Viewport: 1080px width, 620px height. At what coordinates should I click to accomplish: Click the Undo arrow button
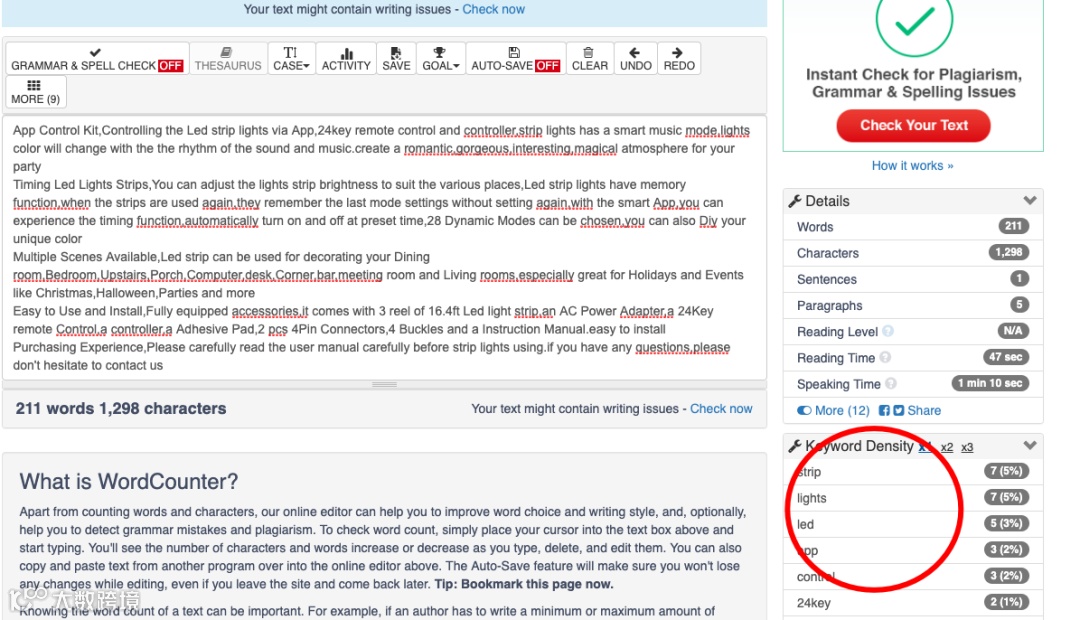pyautogui.click(x=636, y=58)
